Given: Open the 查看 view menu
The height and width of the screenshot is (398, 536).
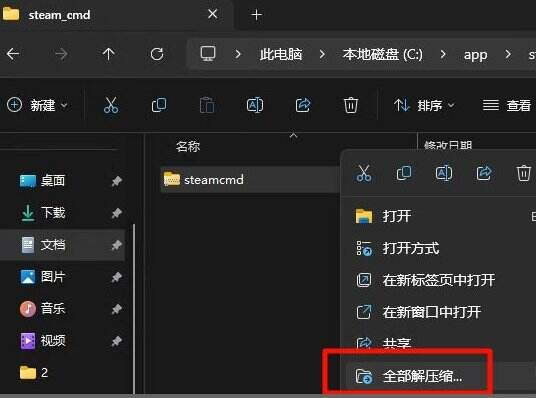Looking at the screenshot, I should point(507,105).
